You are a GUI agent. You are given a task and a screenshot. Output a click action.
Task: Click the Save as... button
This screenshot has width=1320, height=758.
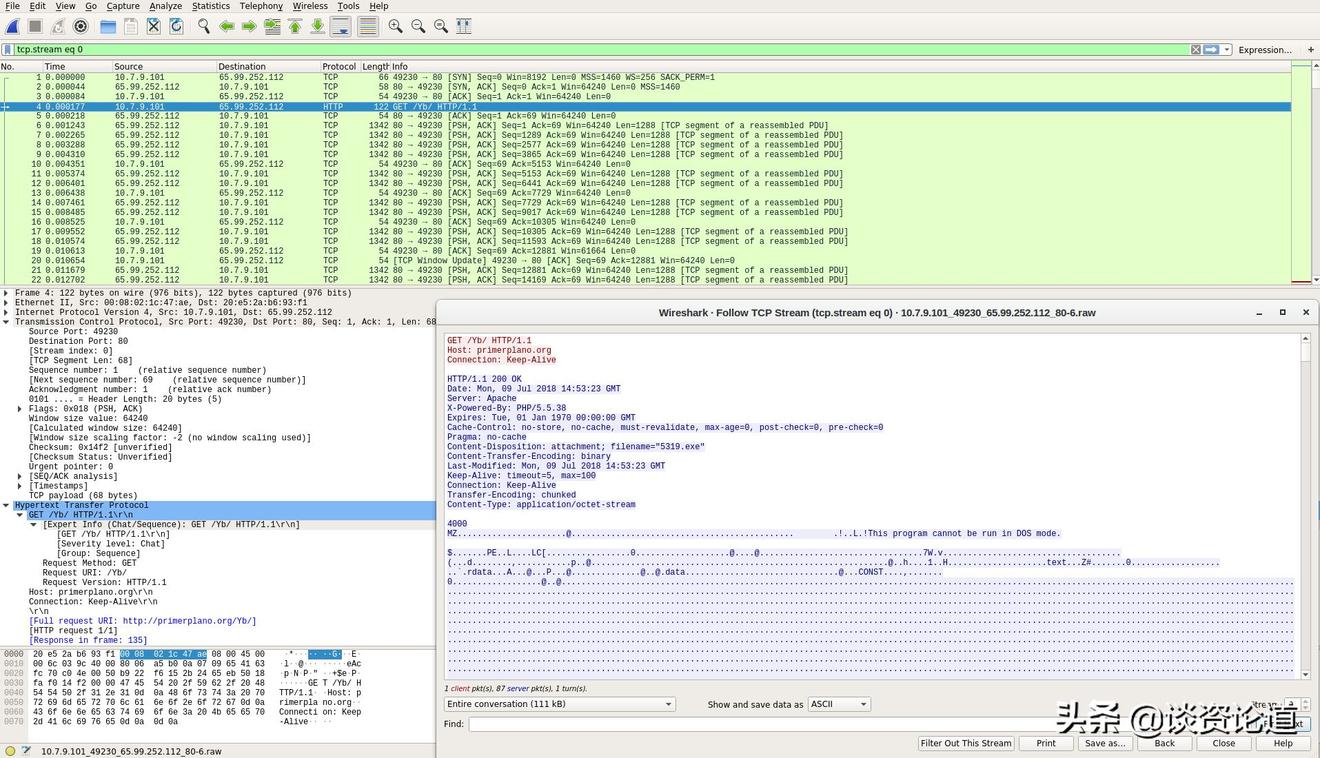[1104, 743]
